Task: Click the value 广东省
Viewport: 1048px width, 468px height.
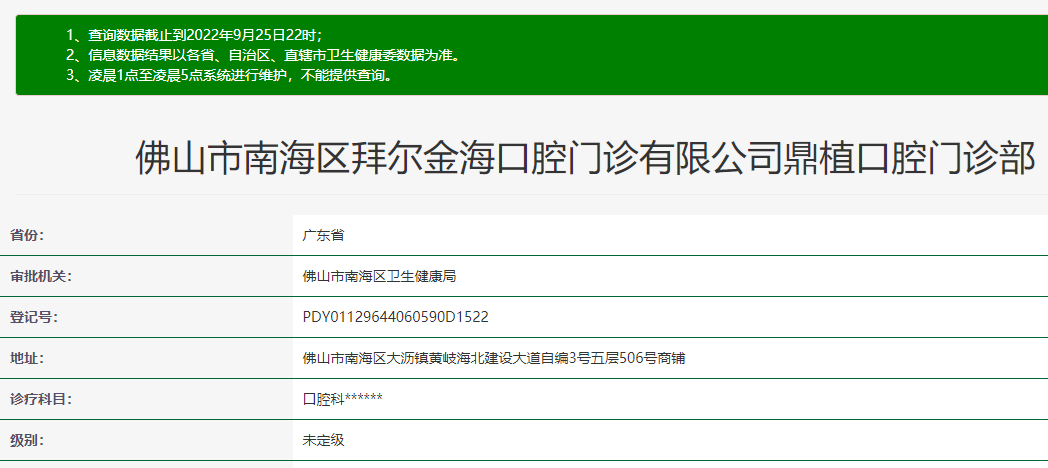Action: 323,235
